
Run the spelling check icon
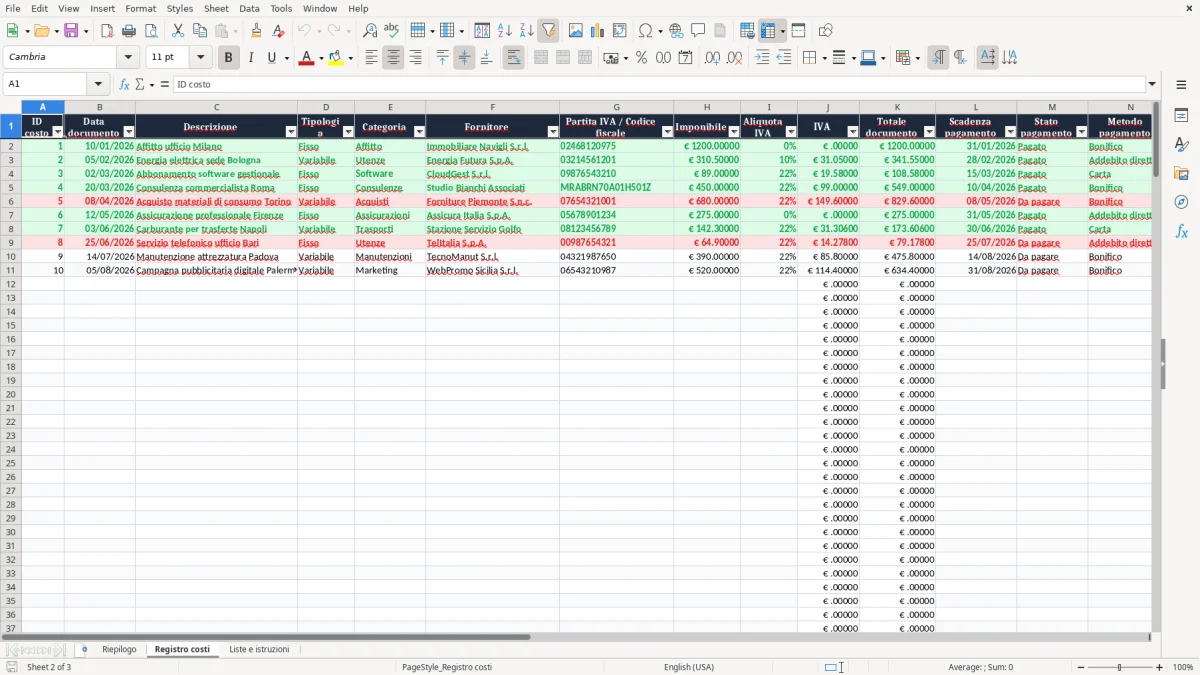point(392,31)
